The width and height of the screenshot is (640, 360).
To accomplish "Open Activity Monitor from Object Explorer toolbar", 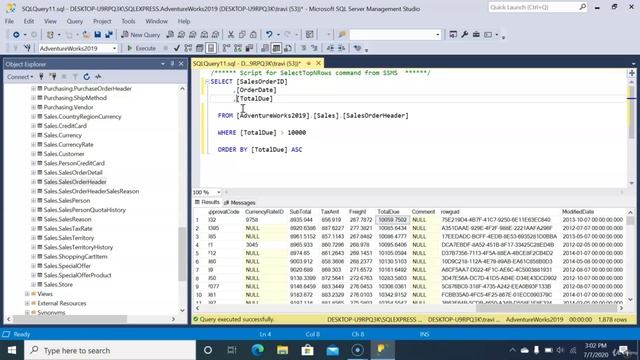I will (98, 76).
